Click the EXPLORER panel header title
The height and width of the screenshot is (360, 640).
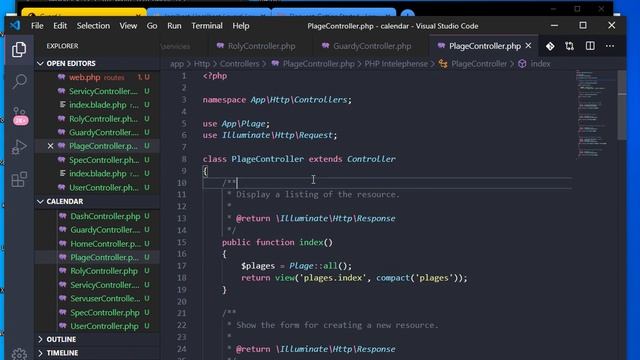click(x=62, y=46)
